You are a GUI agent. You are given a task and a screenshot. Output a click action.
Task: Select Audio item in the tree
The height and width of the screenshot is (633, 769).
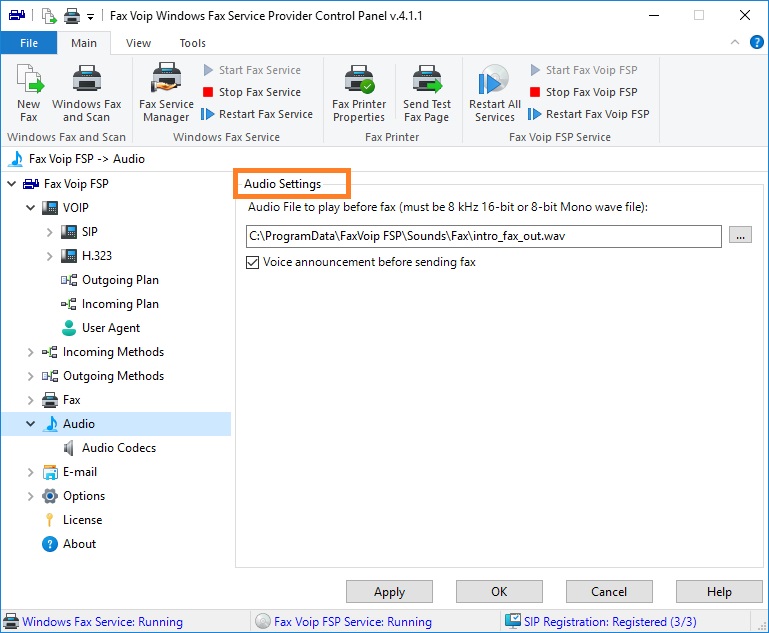[78, 424]
